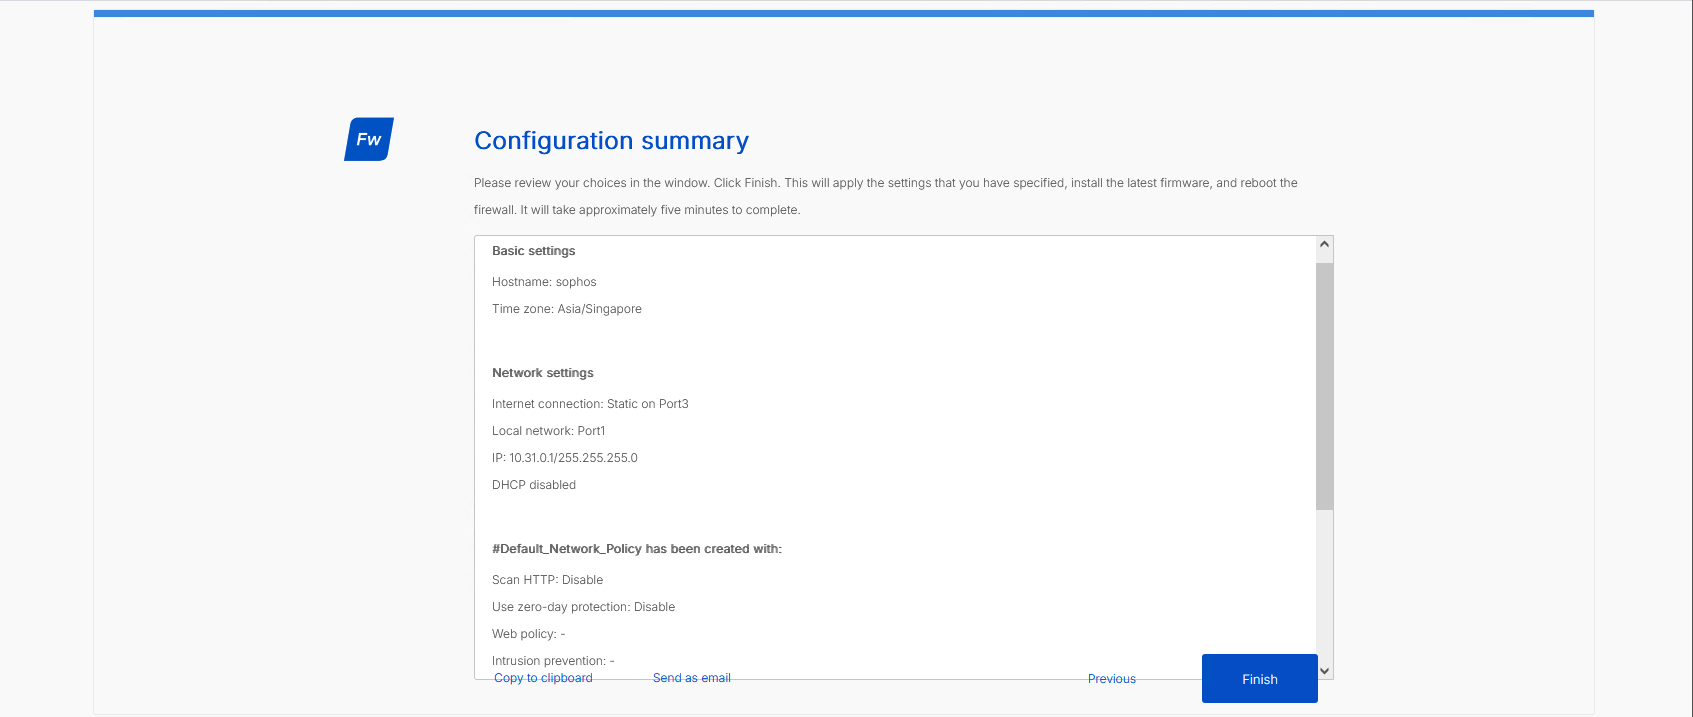Click the Time zone: Asia/Singapore line

[x=567, y=309]
